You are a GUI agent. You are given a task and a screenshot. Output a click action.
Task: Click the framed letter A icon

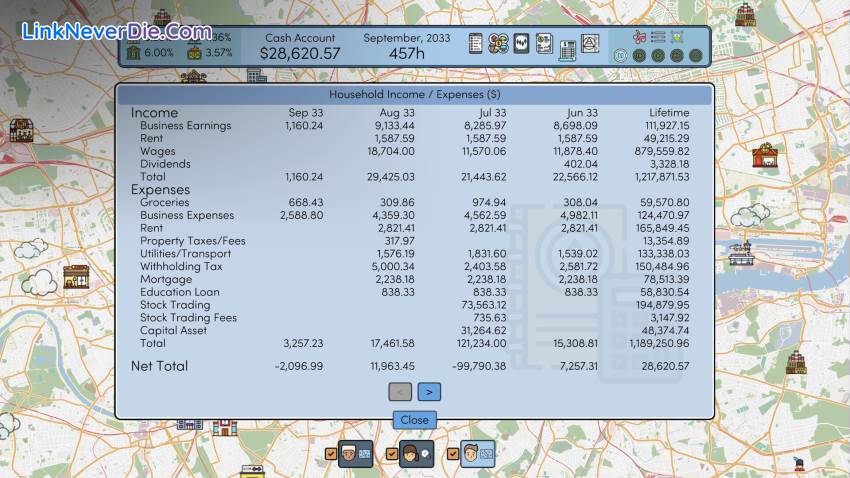point(590,44)
